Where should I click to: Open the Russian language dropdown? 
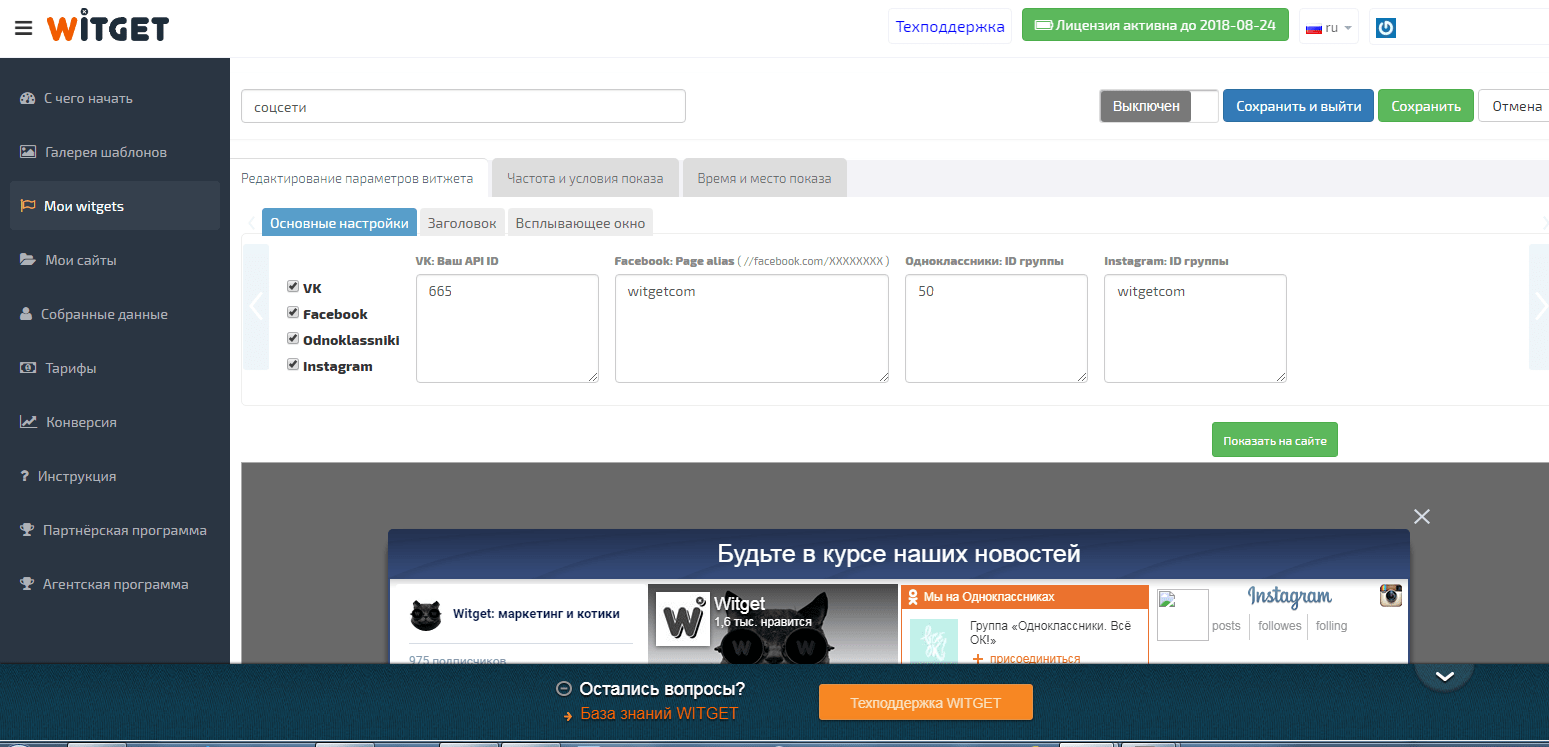(x=1329, y=27)
